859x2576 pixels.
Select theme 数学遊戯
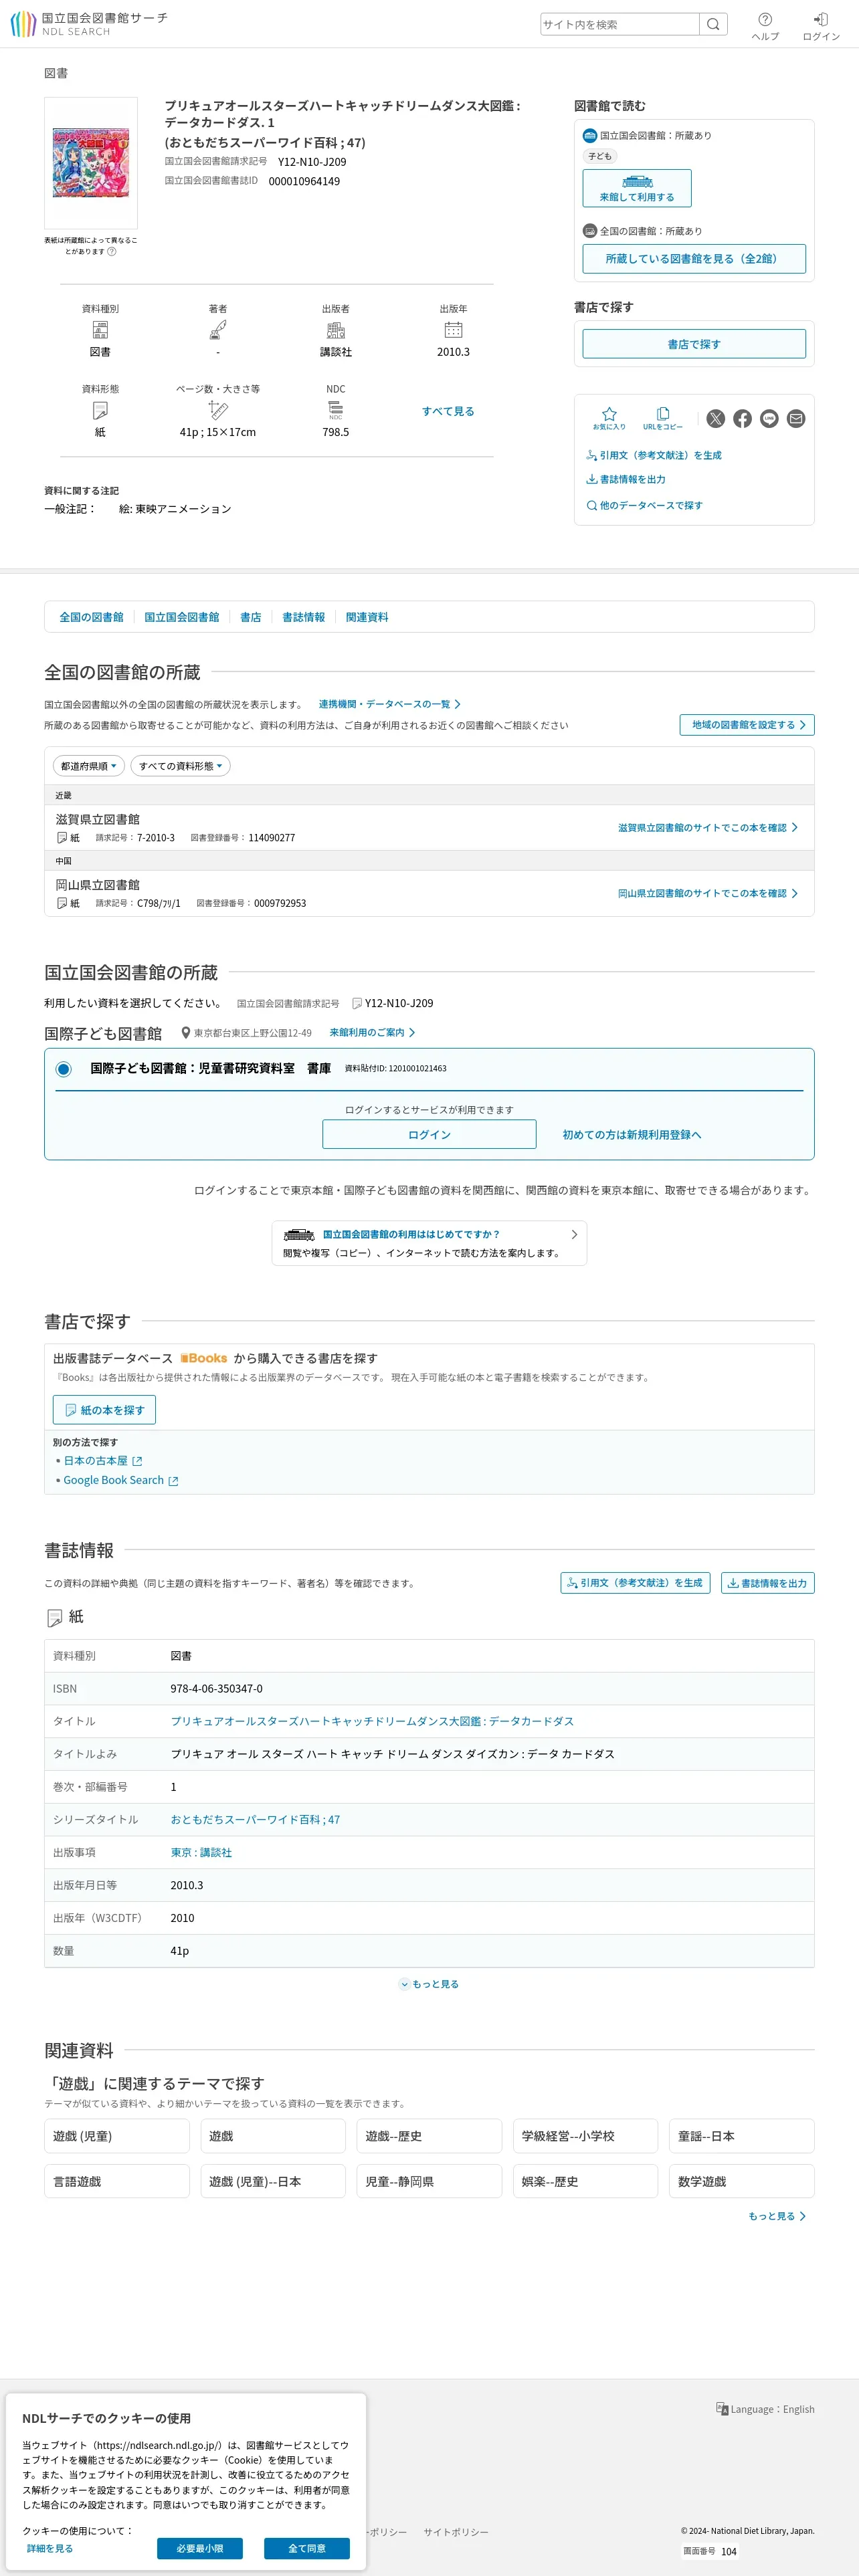[742, 2181]
